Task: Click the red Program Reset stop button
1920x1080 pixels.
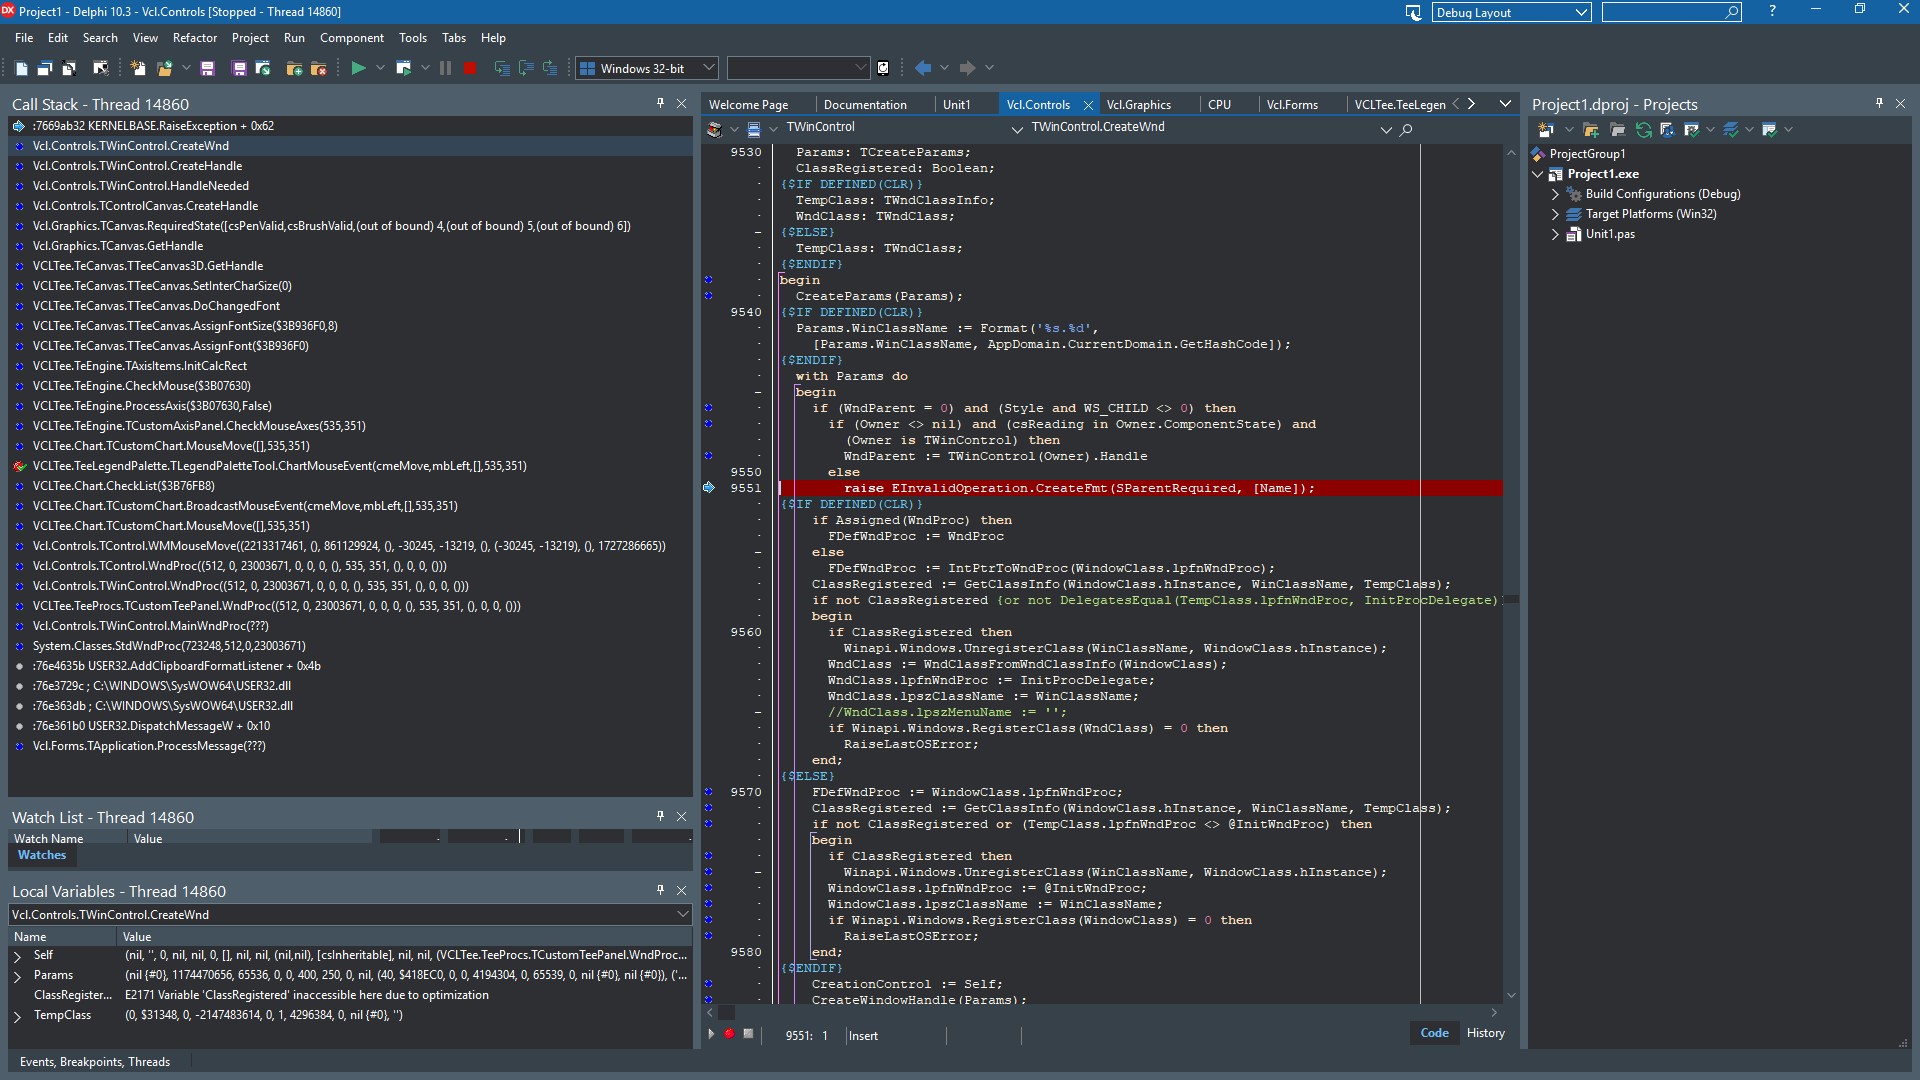Action: (x=470, y=68)
